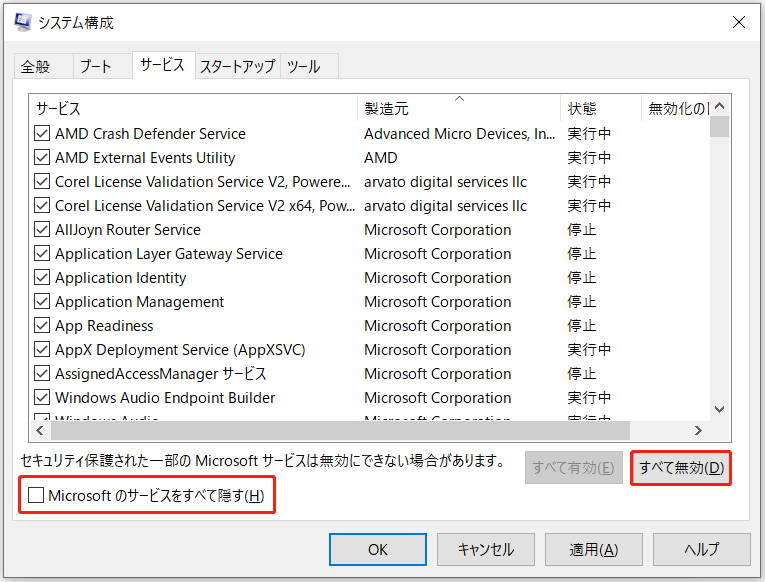
Task: Sort by サービス column header
Action: click(193, 108)
